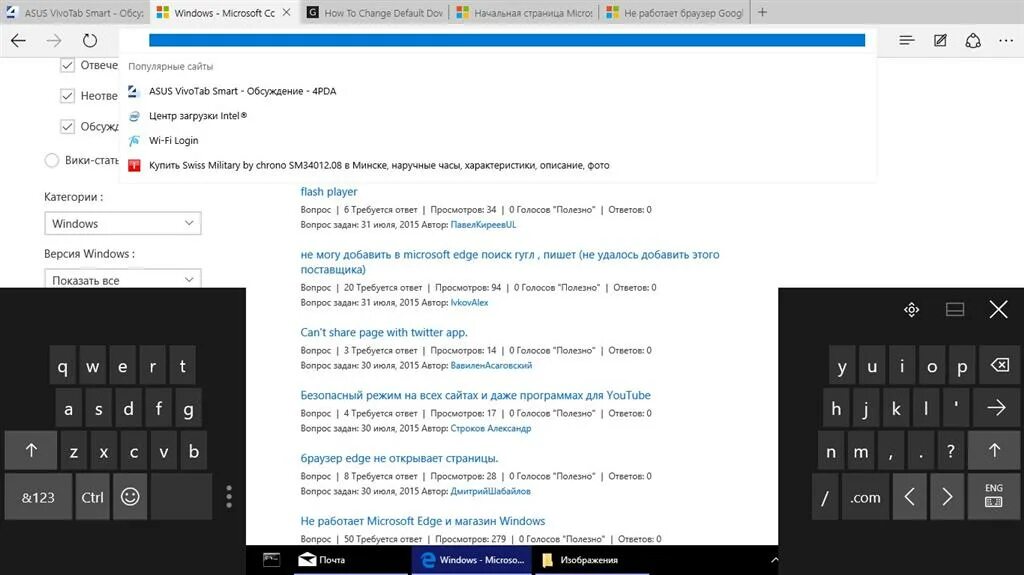Switch to the ASUS VivoTab Smart tab
This screenshot has width=1024, height=575.
coord(74,12)
